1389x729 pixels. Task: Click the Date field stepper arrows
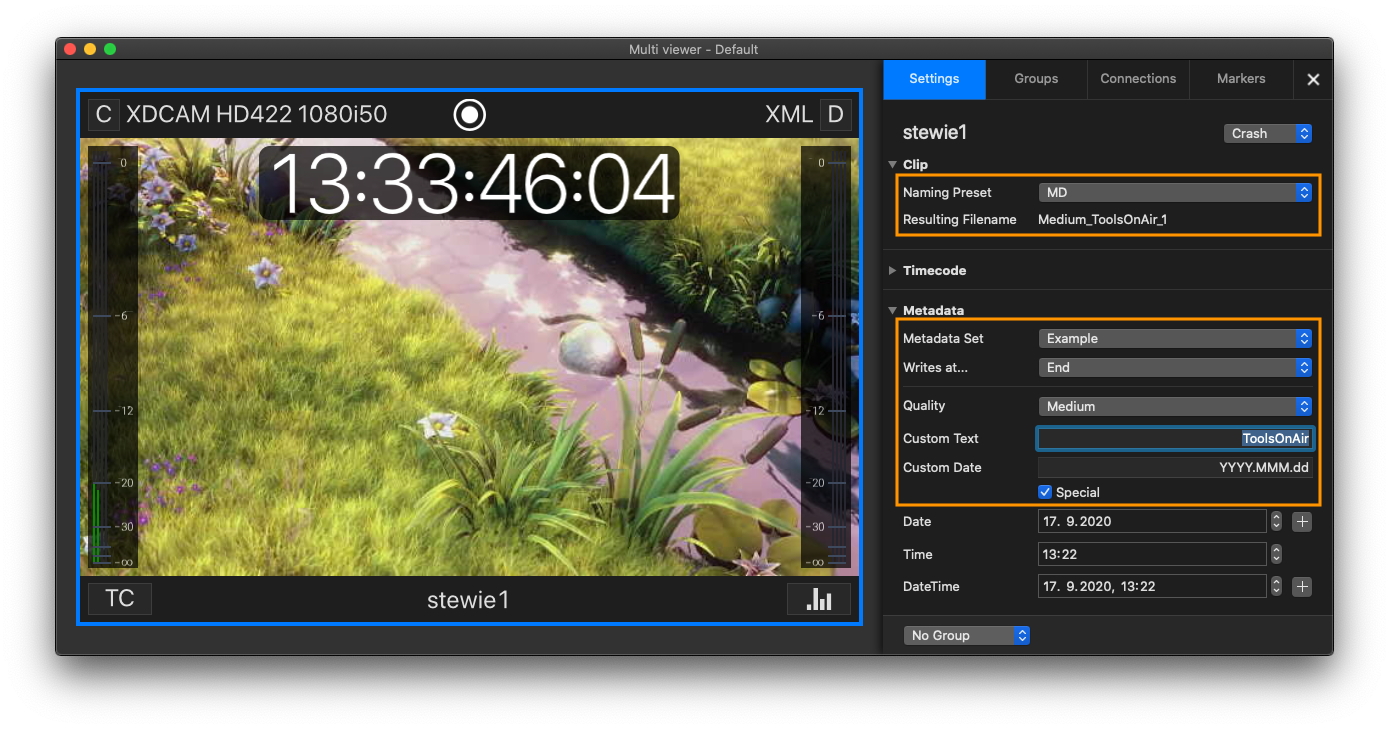tap(1276, 521)
